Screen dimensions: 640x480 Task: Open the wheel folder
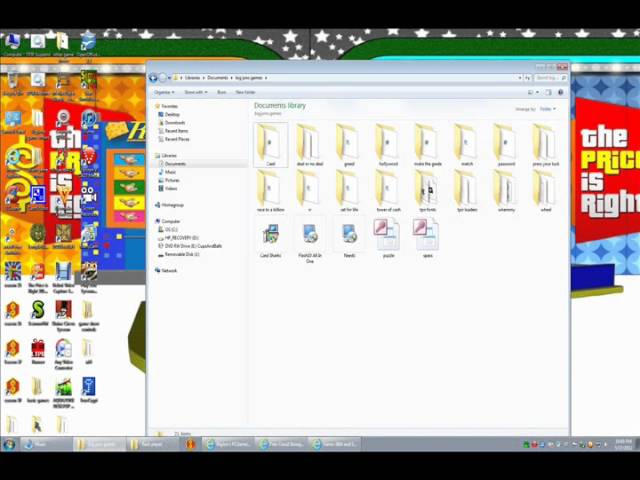(x=545, y=191)
